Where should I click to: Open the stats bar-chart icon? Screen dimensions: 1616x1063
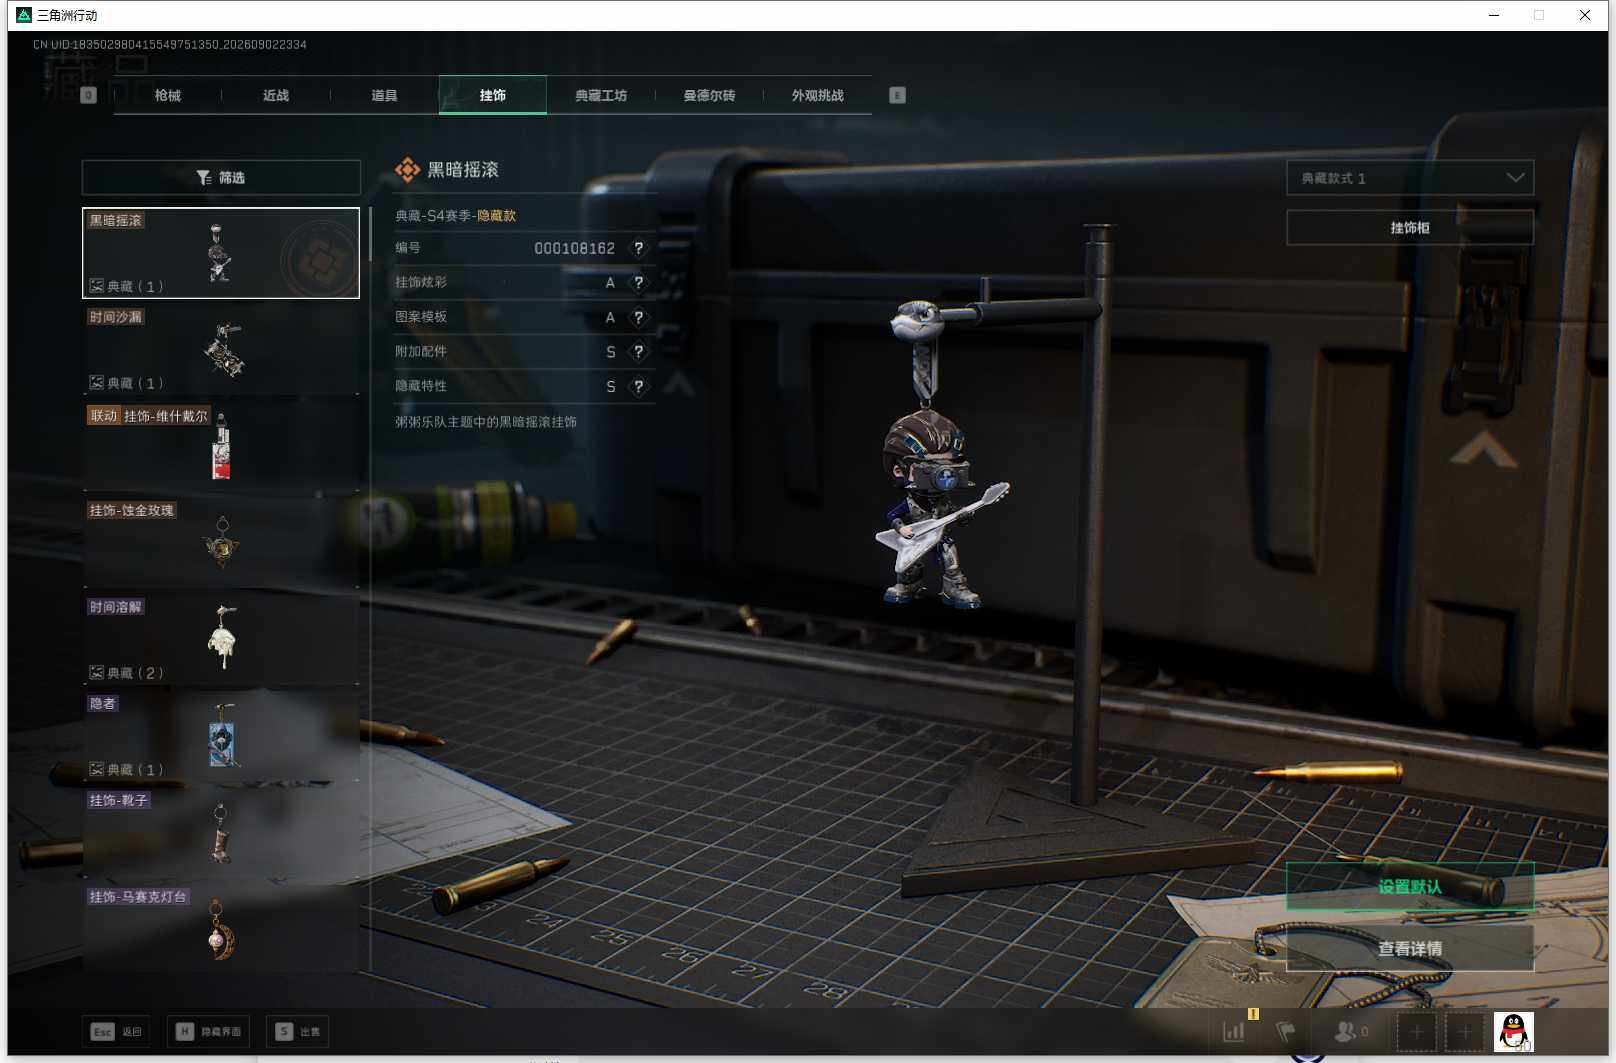tap(1235, 1031)
